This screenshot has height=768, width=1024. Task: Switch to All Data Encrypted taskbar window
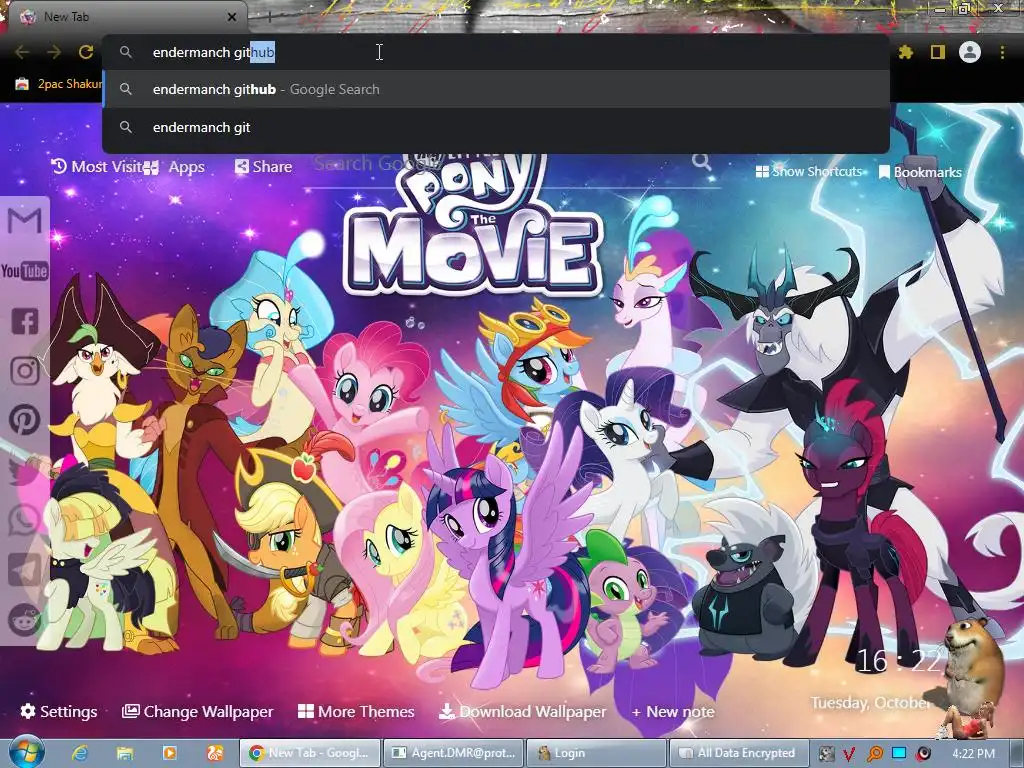(739, 753)
